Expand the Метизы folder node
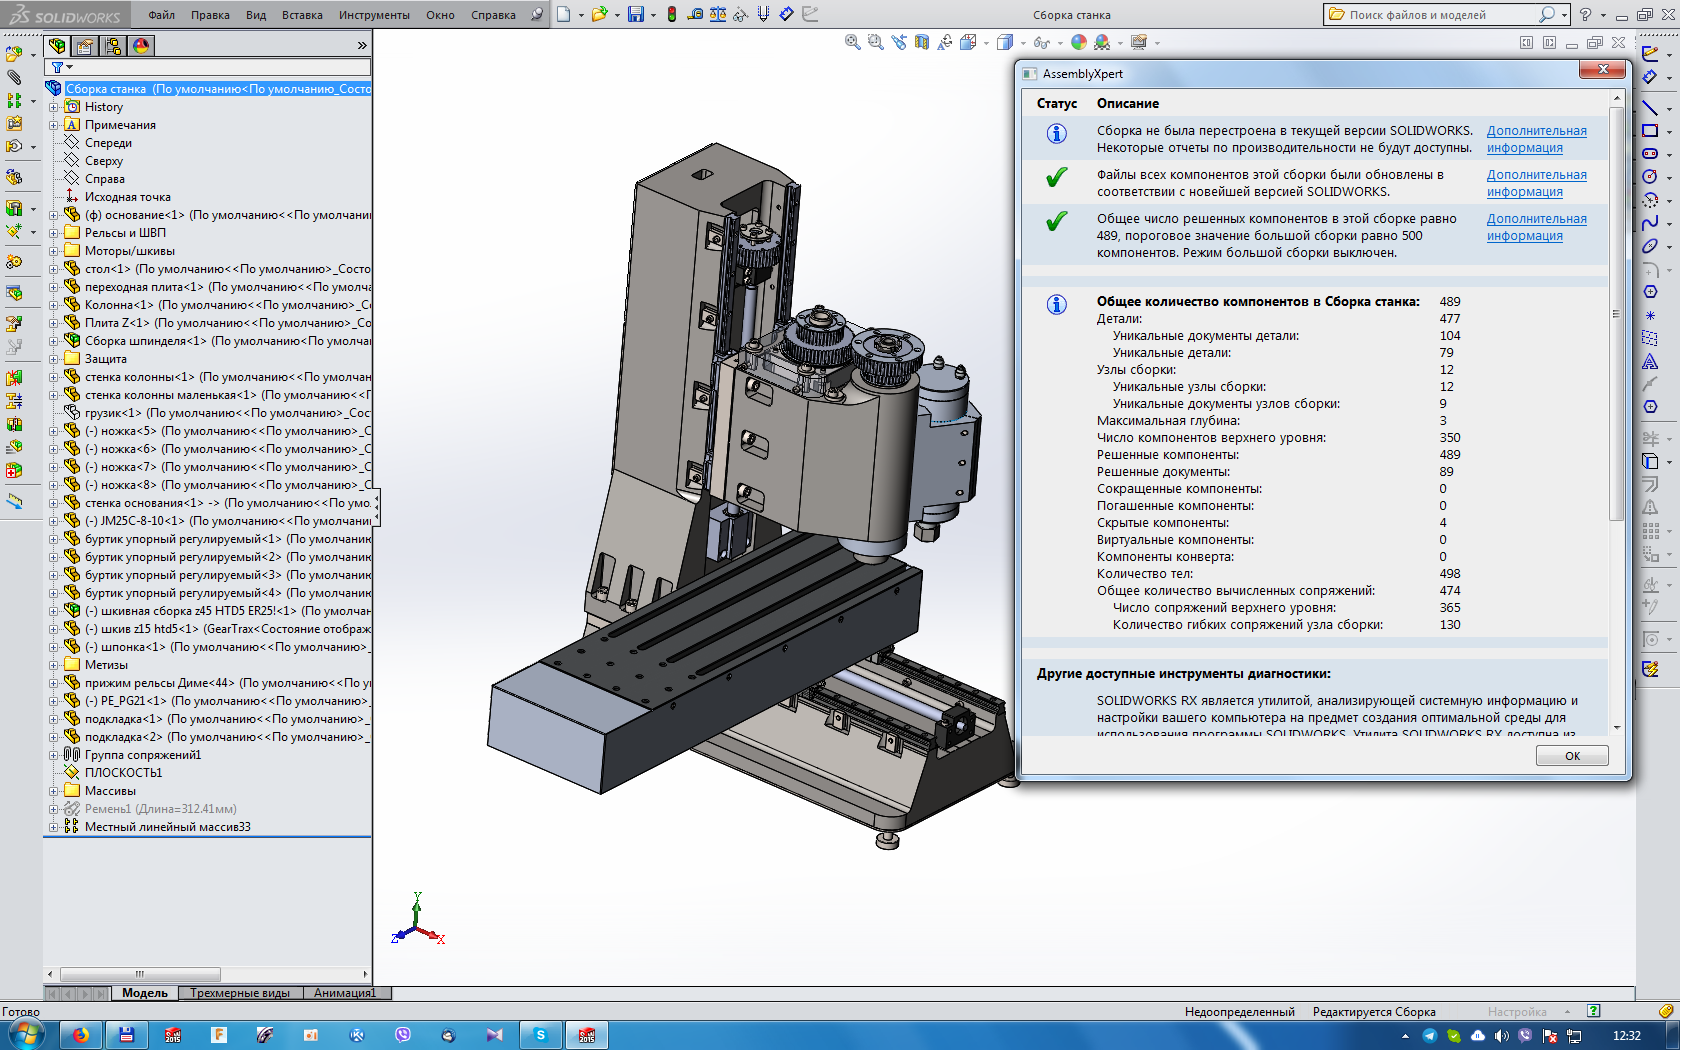 point(53,665)
